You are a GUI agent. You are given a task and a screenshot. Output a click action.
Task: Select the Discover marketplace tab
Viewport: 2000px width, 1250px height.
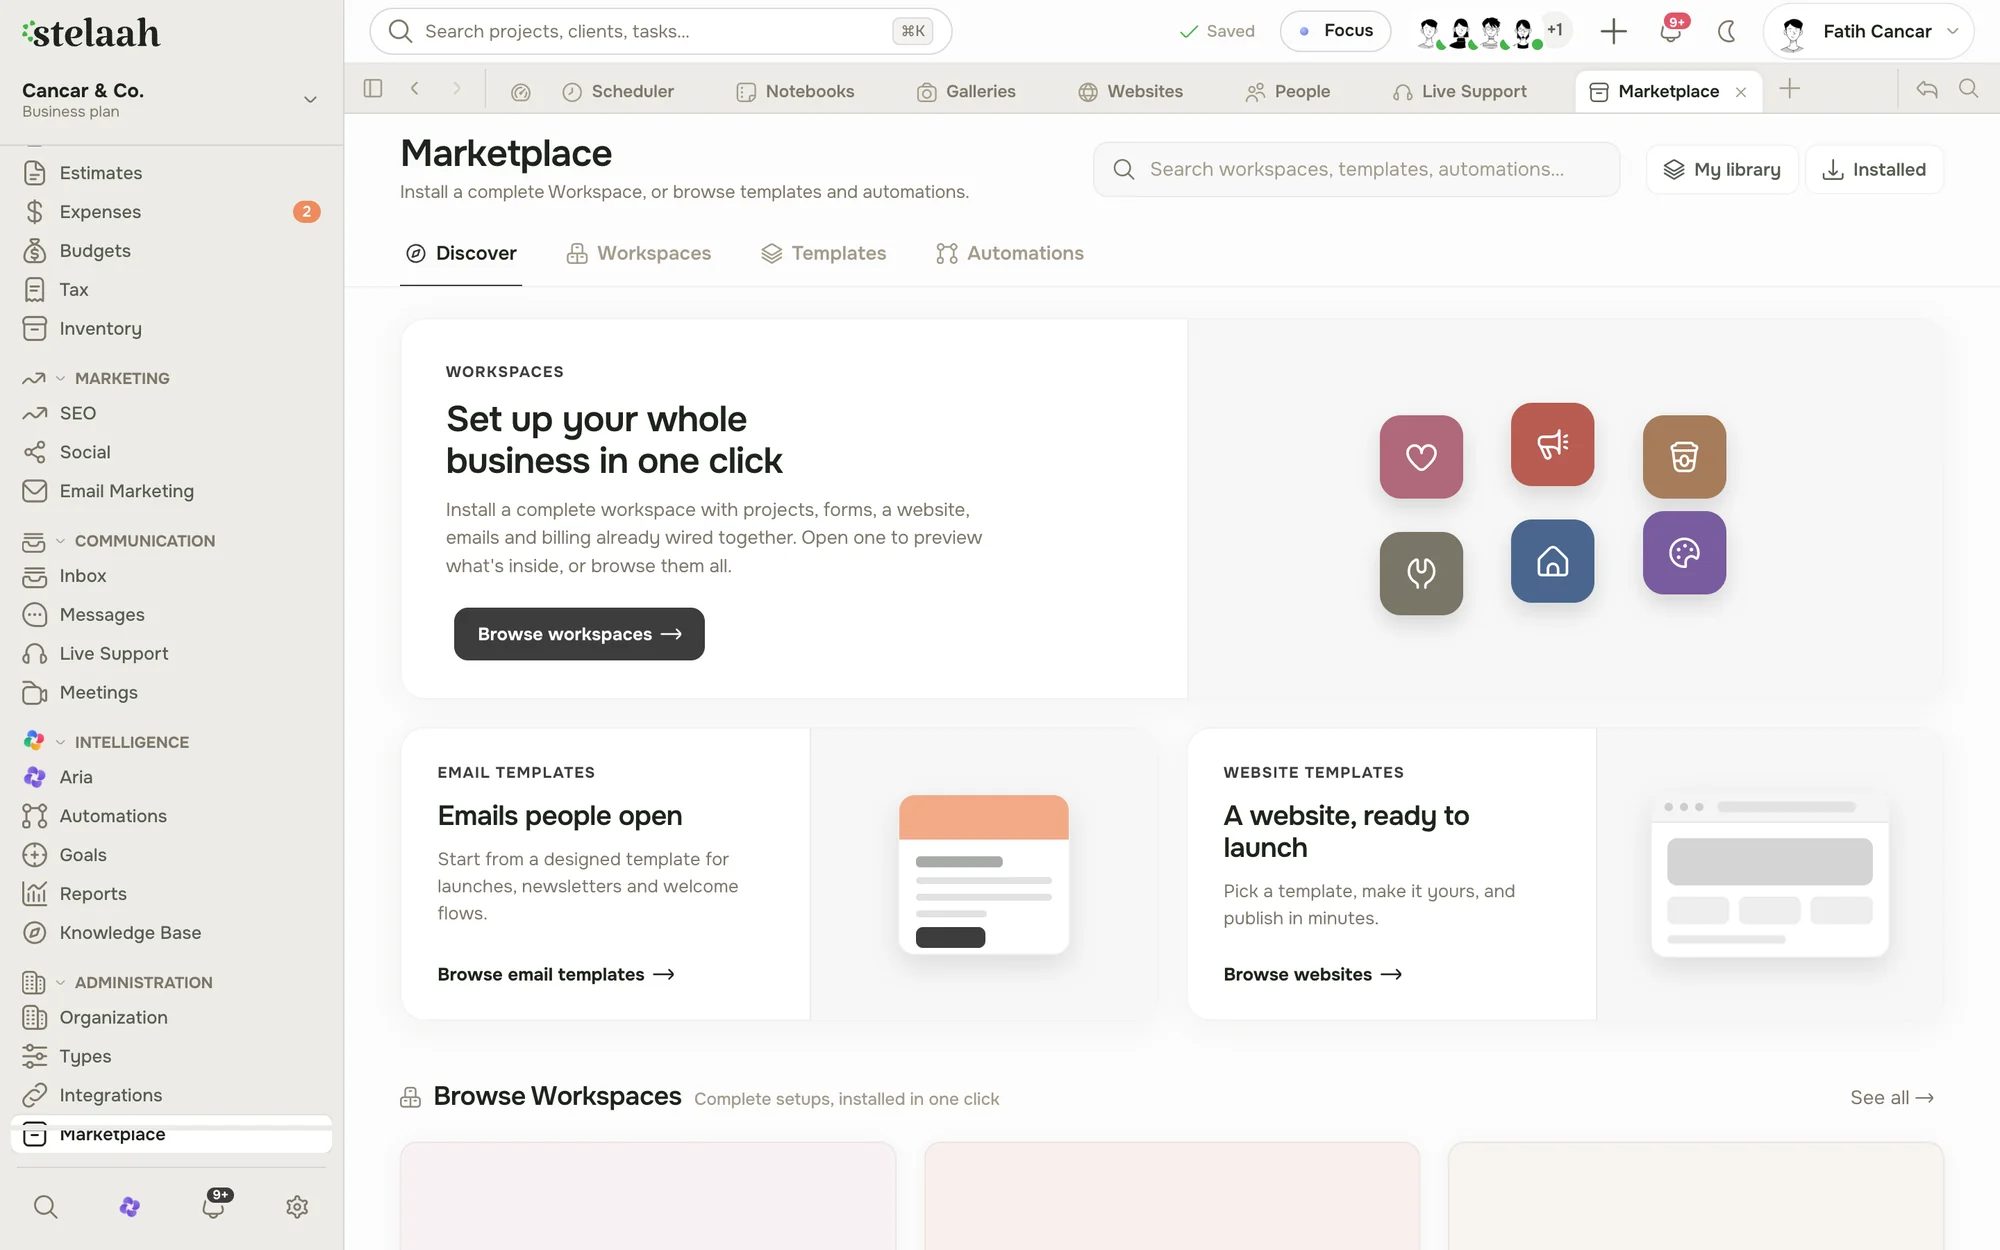pos(461,253)
